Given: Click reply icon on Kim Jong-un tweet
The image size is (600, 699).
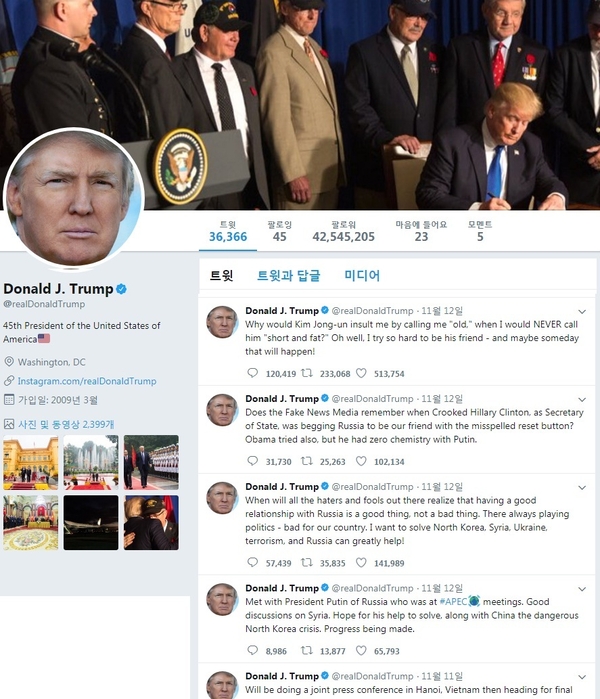Looking at the screenshot, I should [x=252, y=373].
